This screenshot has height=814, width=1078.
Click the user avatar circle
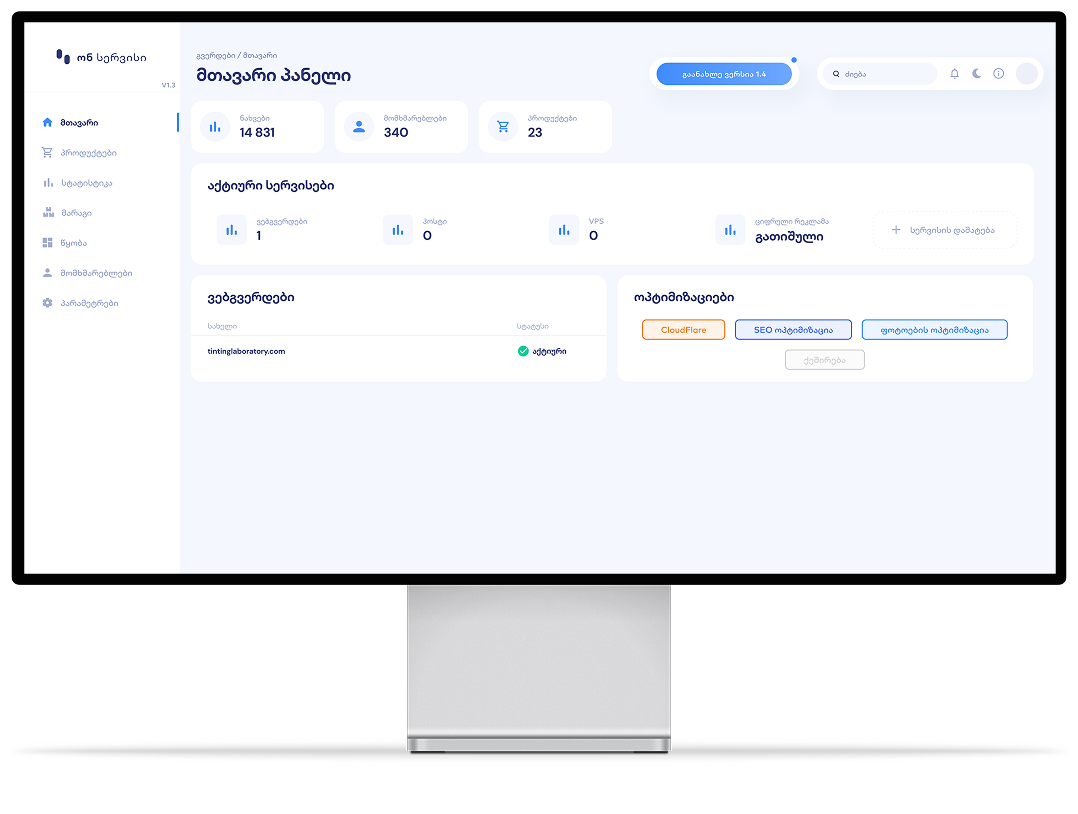coord(1026,74)
